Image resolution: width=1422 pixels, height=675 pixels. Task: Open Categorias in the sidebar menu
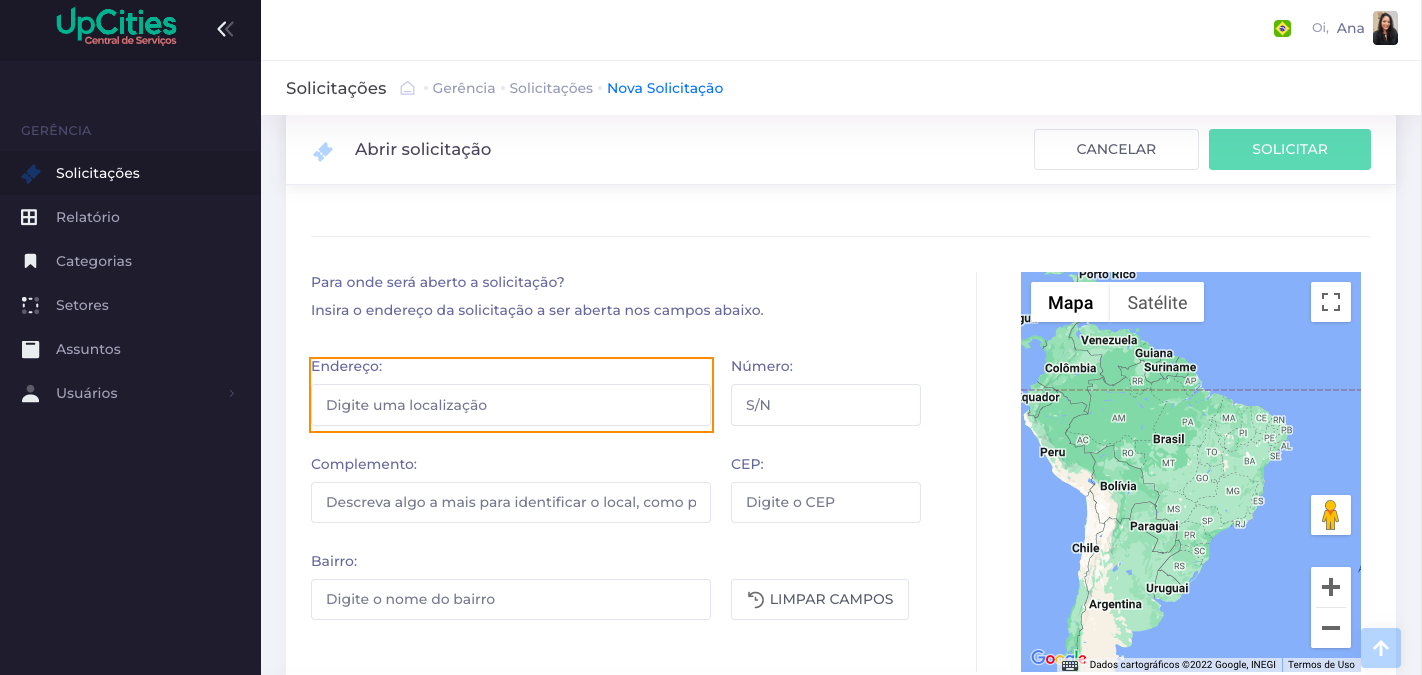[130, 261]
